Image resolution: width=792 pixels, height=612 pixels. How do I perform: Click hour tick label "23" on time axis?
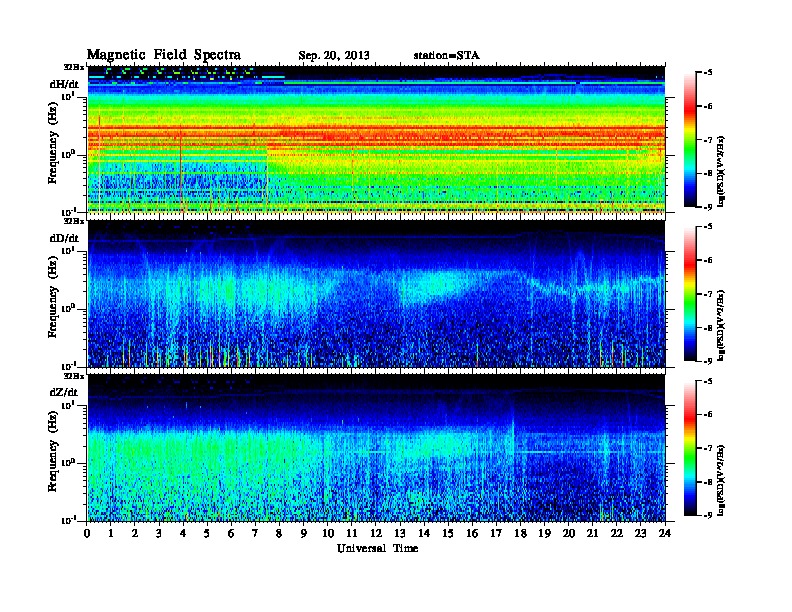coord(641,533)
